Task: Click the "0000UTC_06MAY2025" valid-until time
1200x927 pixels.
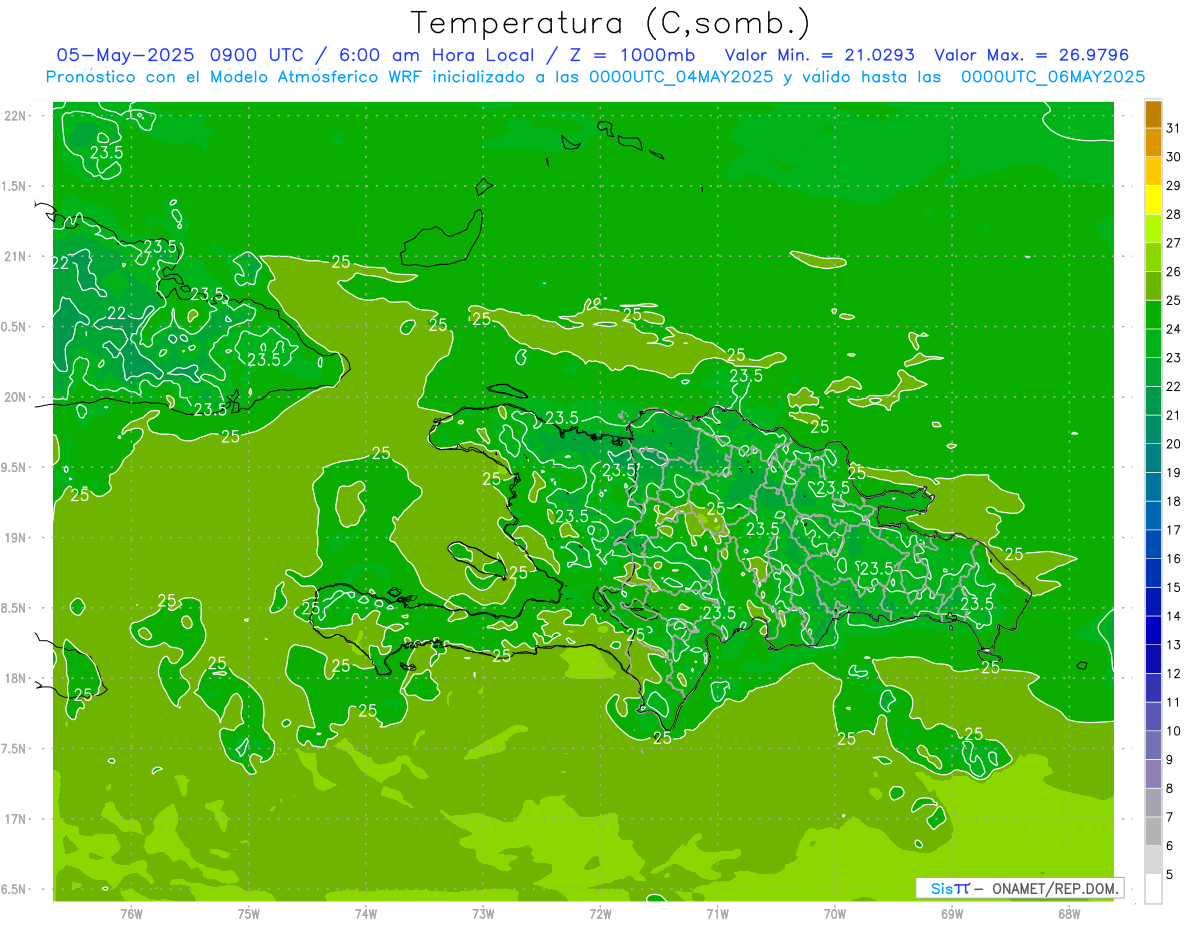Action: [x=1053, y=76]
